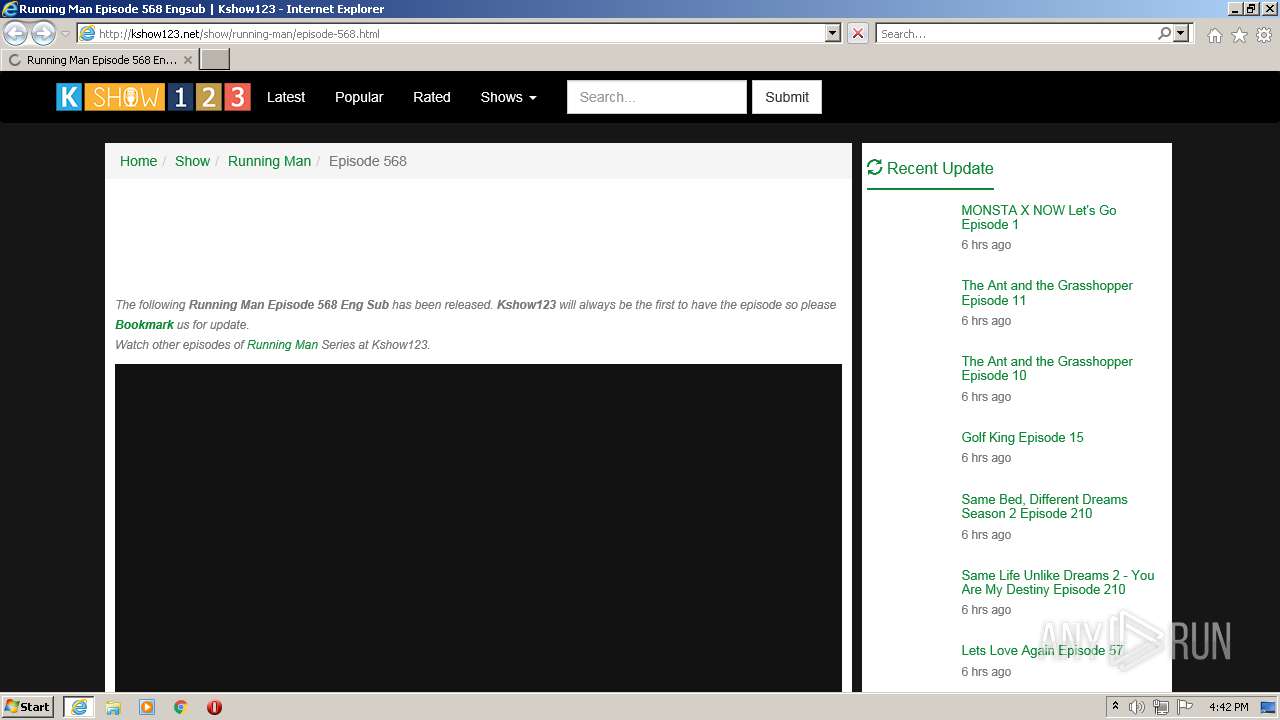Open the Running Man Series link in the description
The width and height of the screenshot is (1280, 720).
pyautogui.click(x=282, y=345)
